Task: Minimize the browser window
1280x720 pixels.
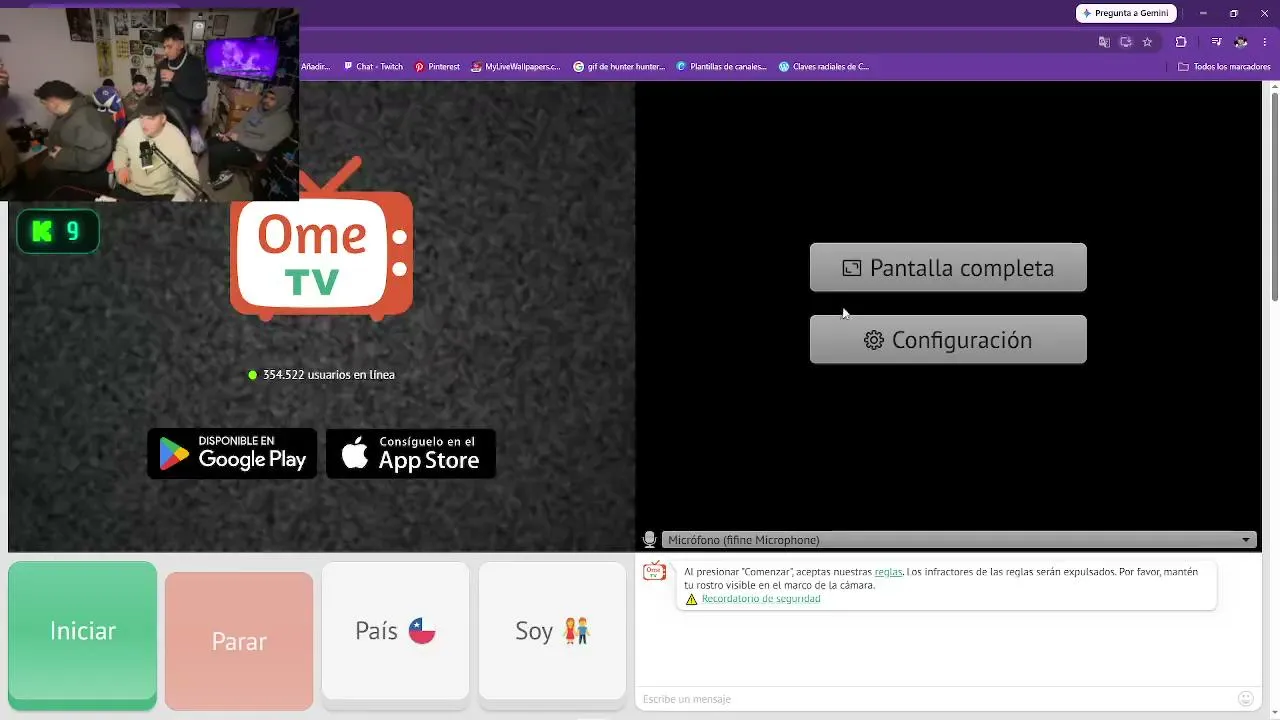Action: (1203, 13)
